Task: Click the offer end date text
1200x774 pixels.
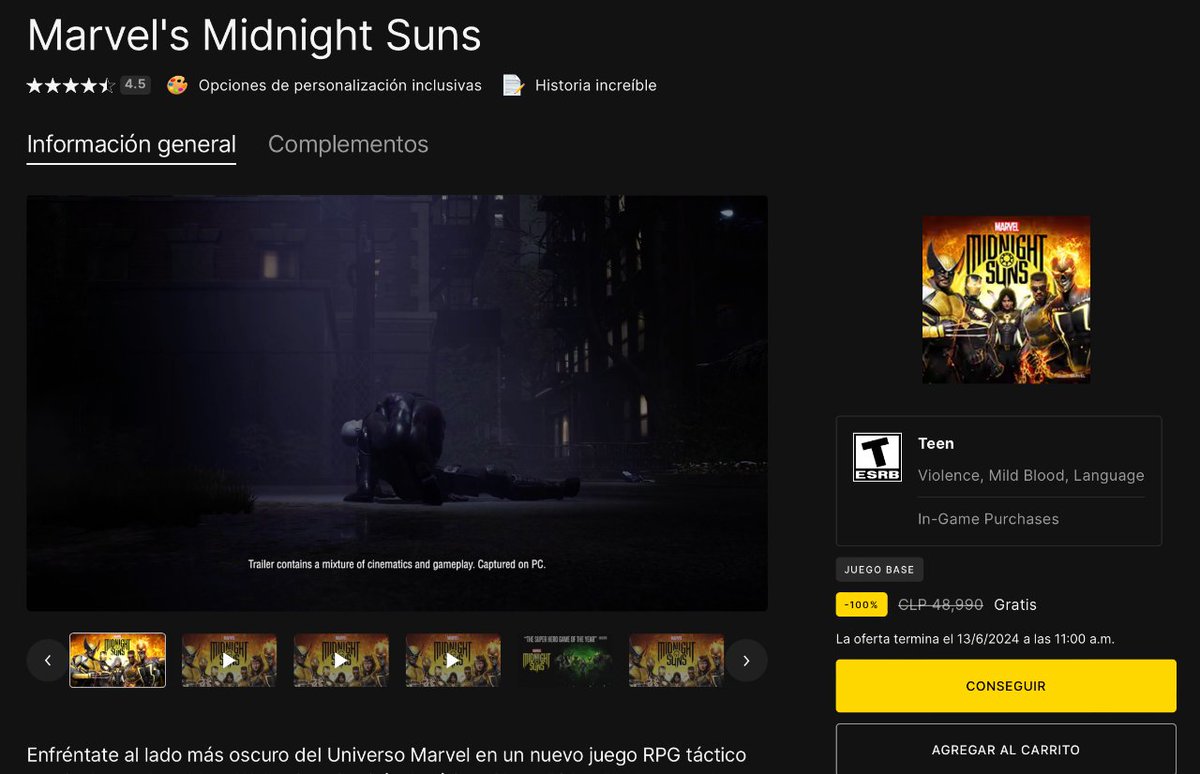Action: 975,639
